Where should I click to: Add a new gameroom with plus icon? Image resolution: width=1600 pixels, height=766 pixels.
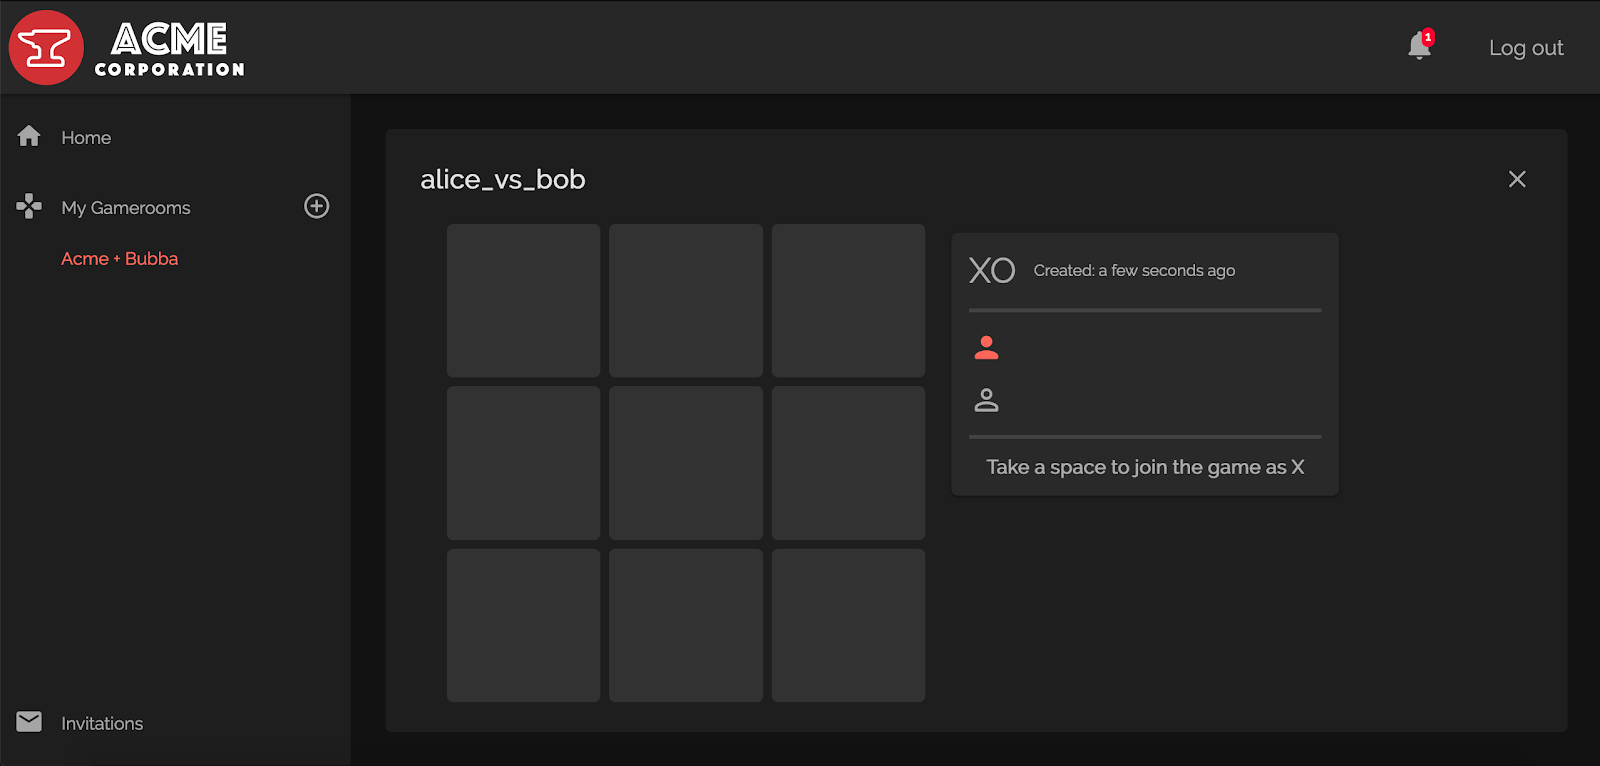[316, 206]
